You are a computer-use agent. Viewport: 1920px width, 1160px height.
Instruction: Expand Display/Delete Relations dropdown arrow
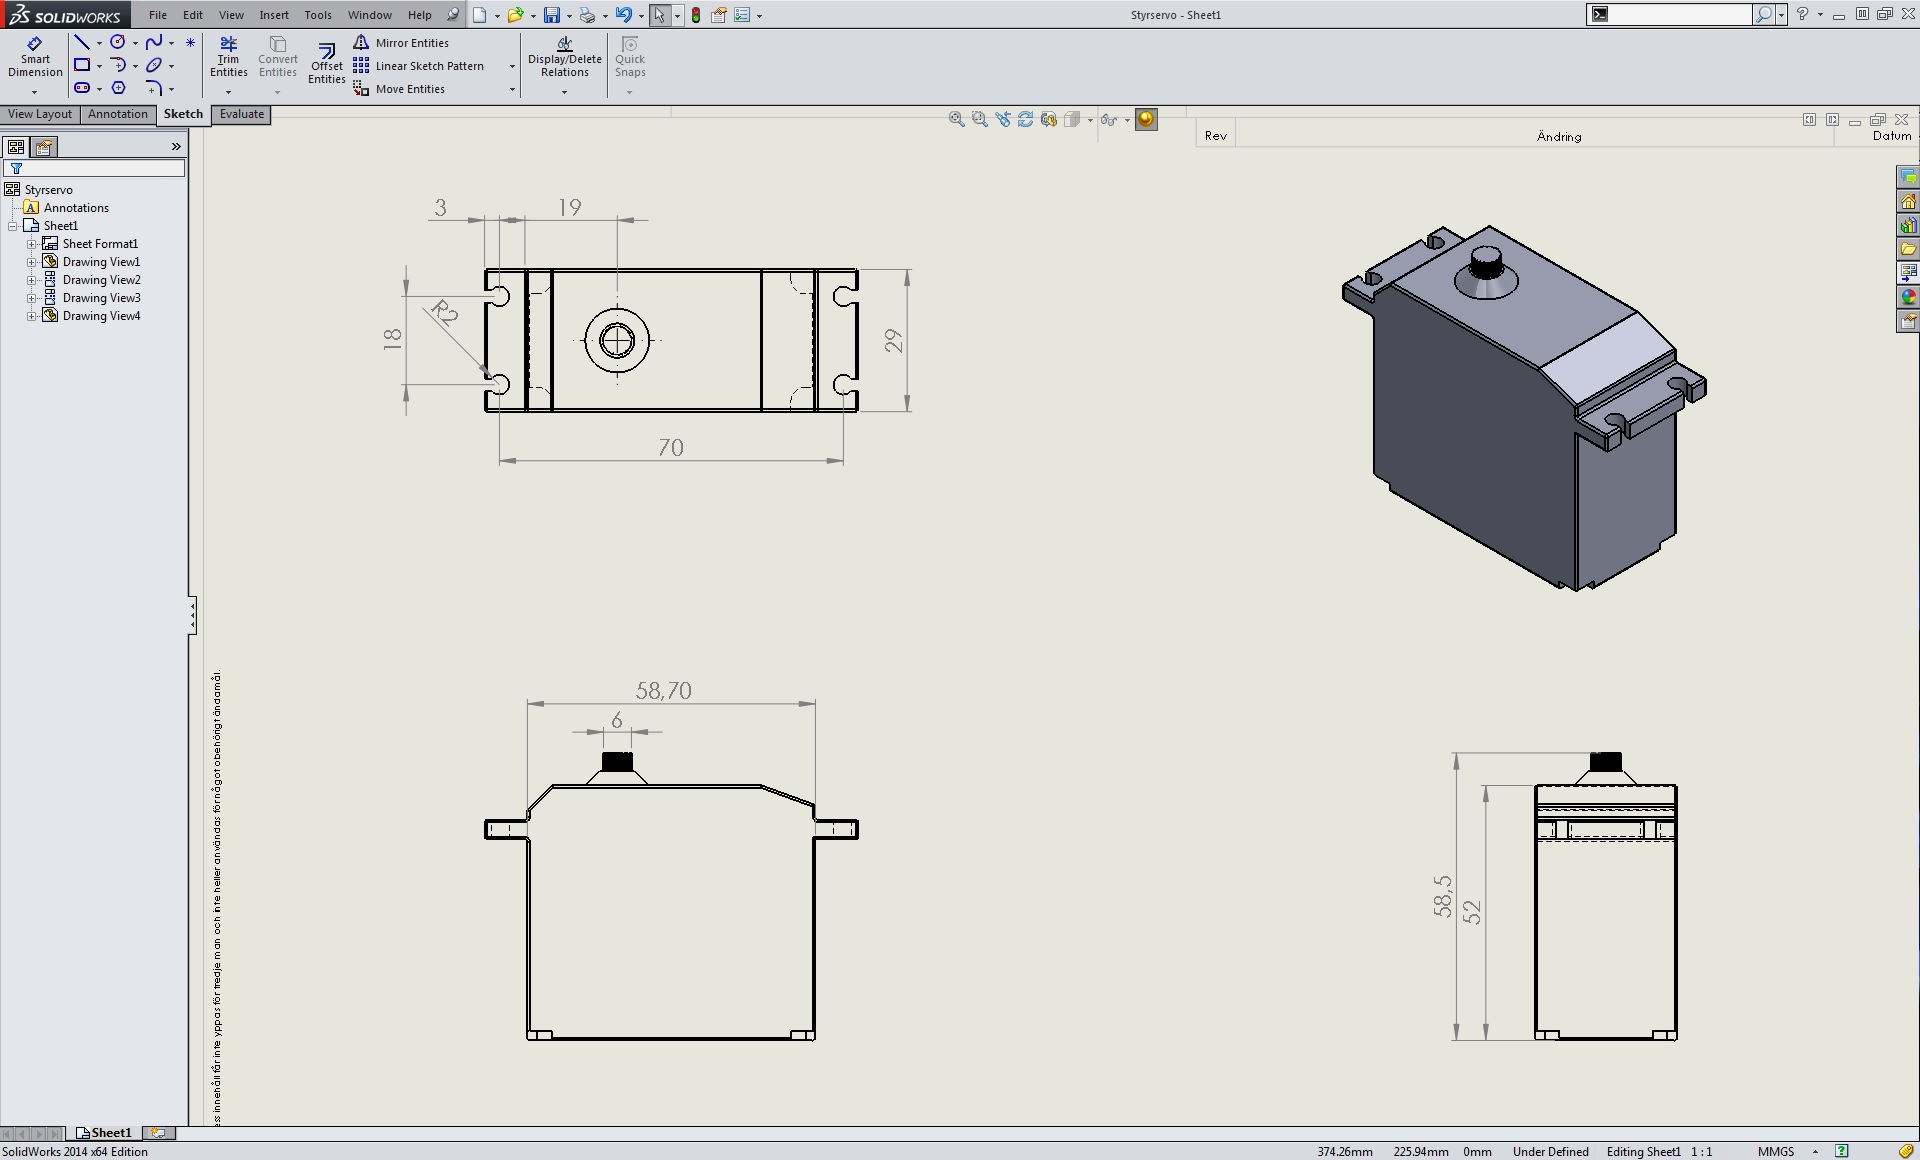565,92
